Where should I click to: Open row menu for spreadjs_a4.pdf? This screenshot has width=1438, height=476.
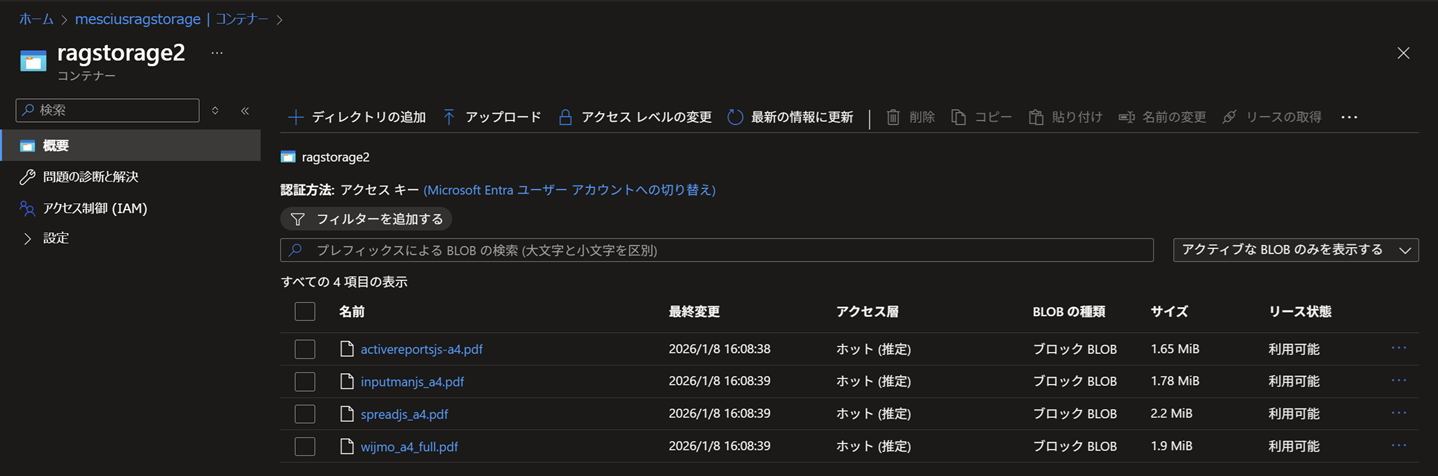point(1399,413)
